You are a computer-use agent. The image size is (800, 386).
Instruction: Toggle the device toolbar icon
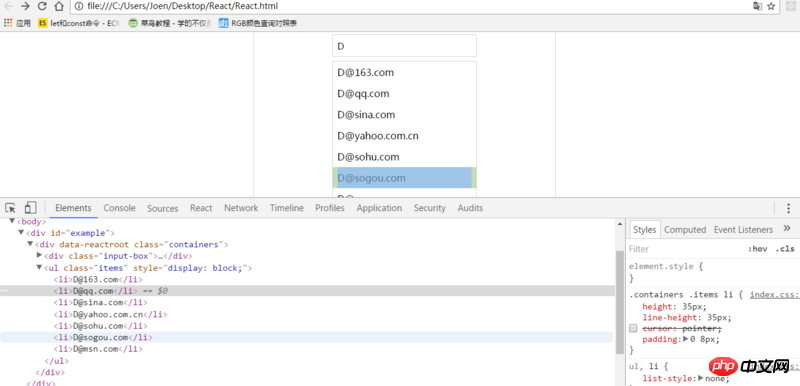click(30, 208)
